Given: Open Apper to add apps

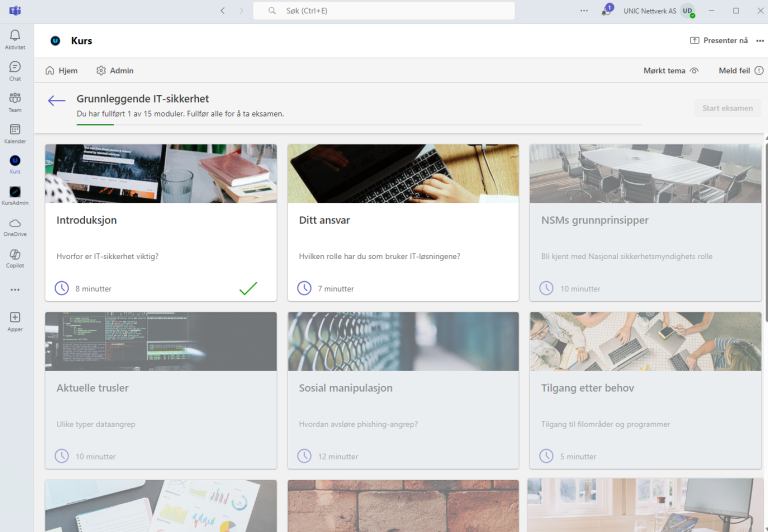Looking at the screenshot, I should tap(15, 321).
